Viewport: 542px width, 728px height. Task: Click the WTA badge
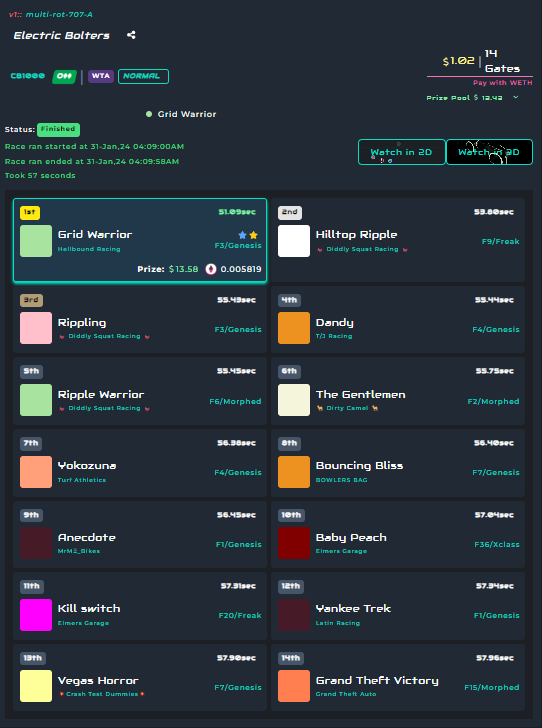101,76
